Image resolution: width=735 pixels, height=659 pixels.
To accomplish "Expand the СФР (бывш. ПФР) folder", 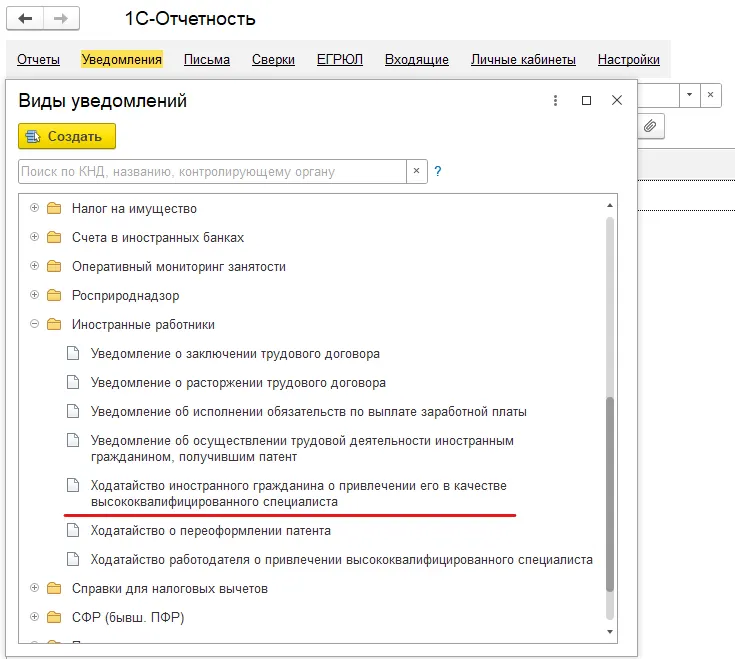I will 34,617.
